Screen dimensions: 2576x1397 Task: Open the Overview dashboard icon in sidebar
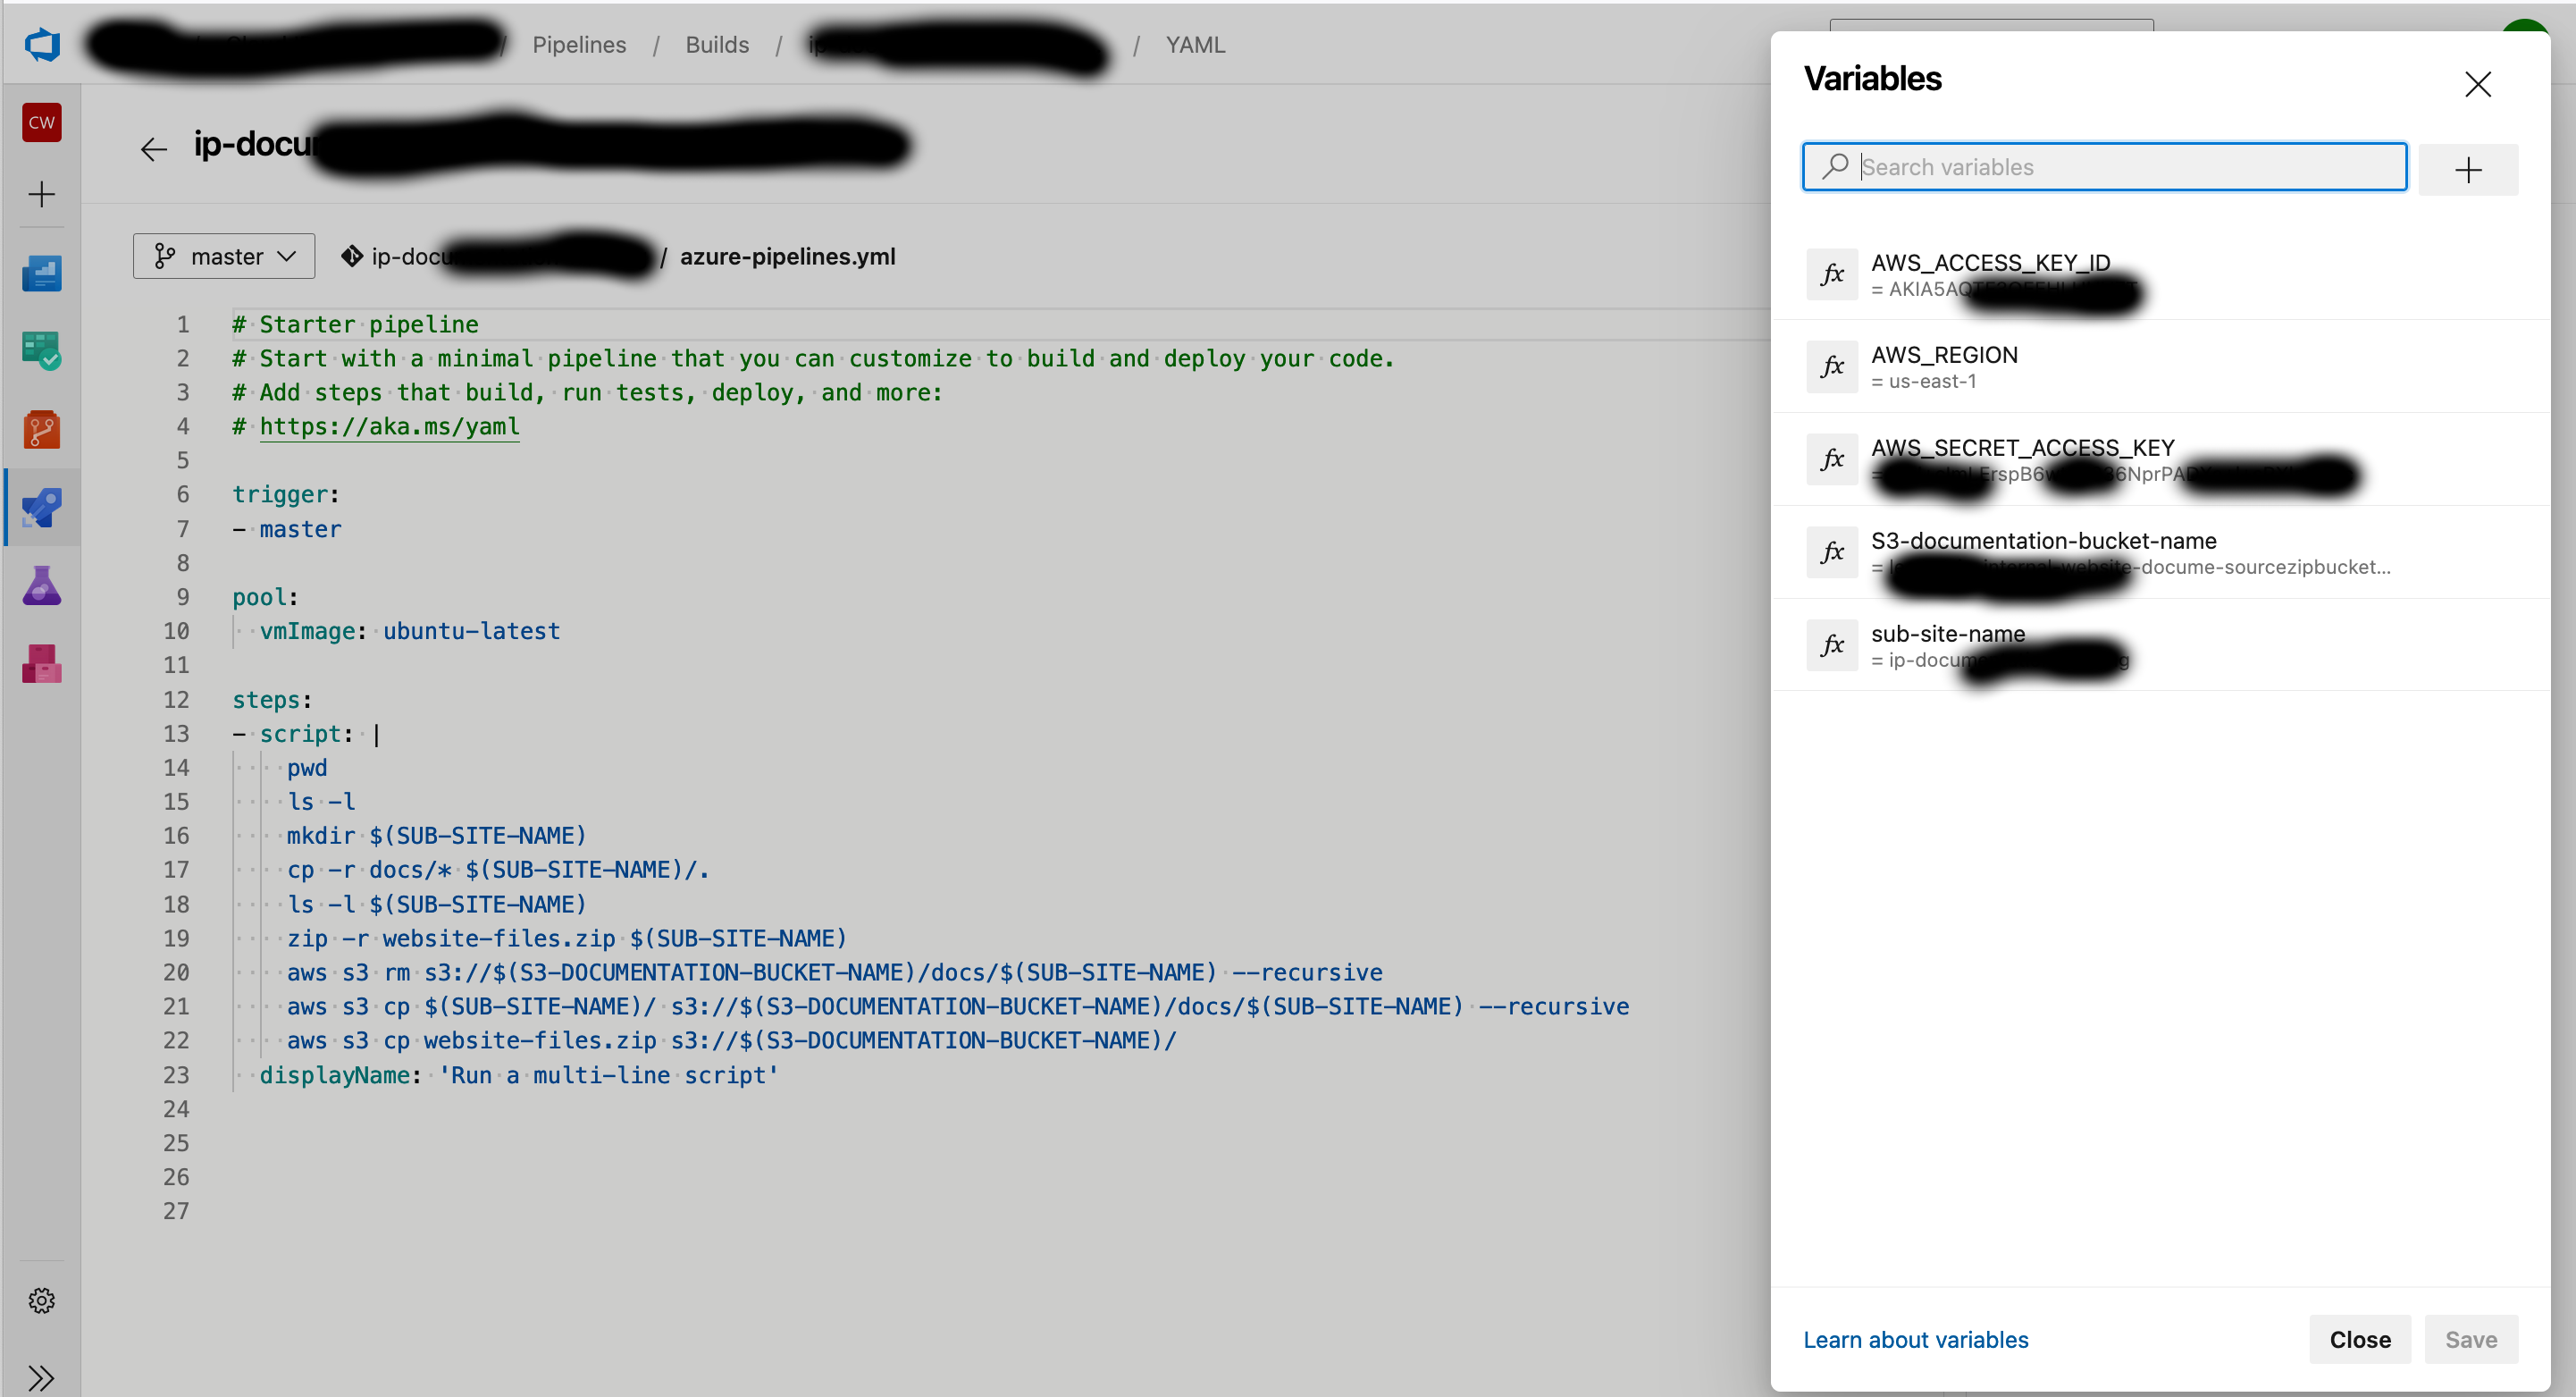pyautogui.click(x=42, y=273)
